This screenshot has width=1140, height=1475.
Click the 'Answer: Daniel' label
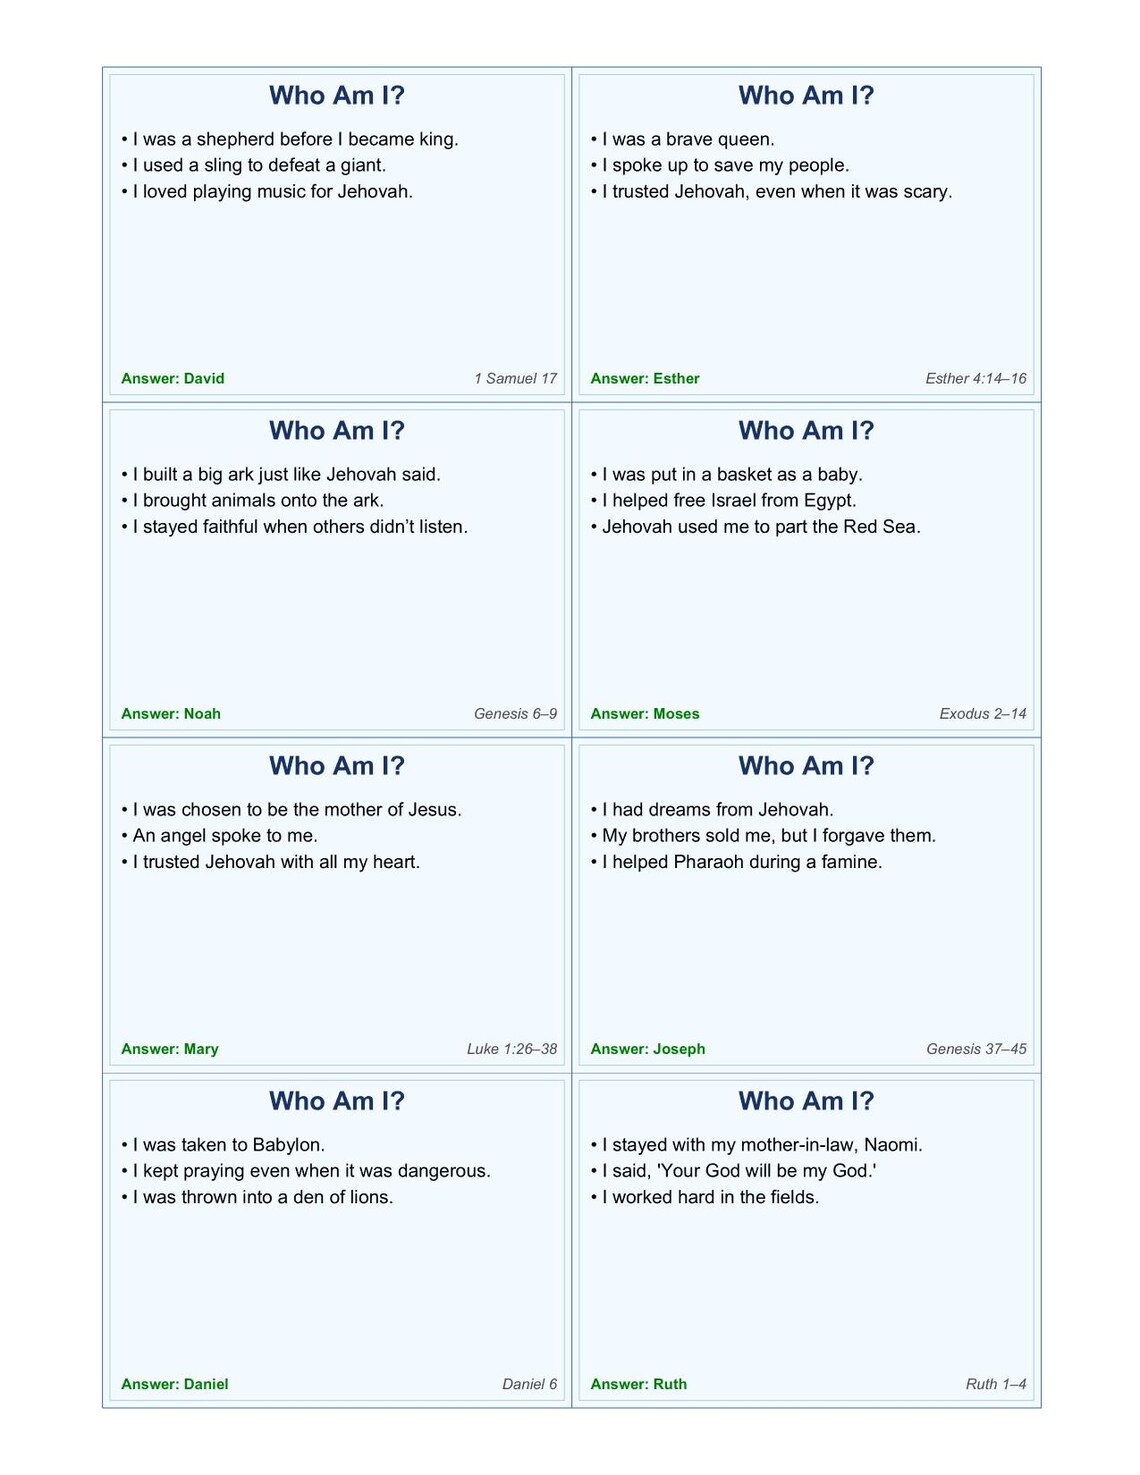[x=174, y=1384]
